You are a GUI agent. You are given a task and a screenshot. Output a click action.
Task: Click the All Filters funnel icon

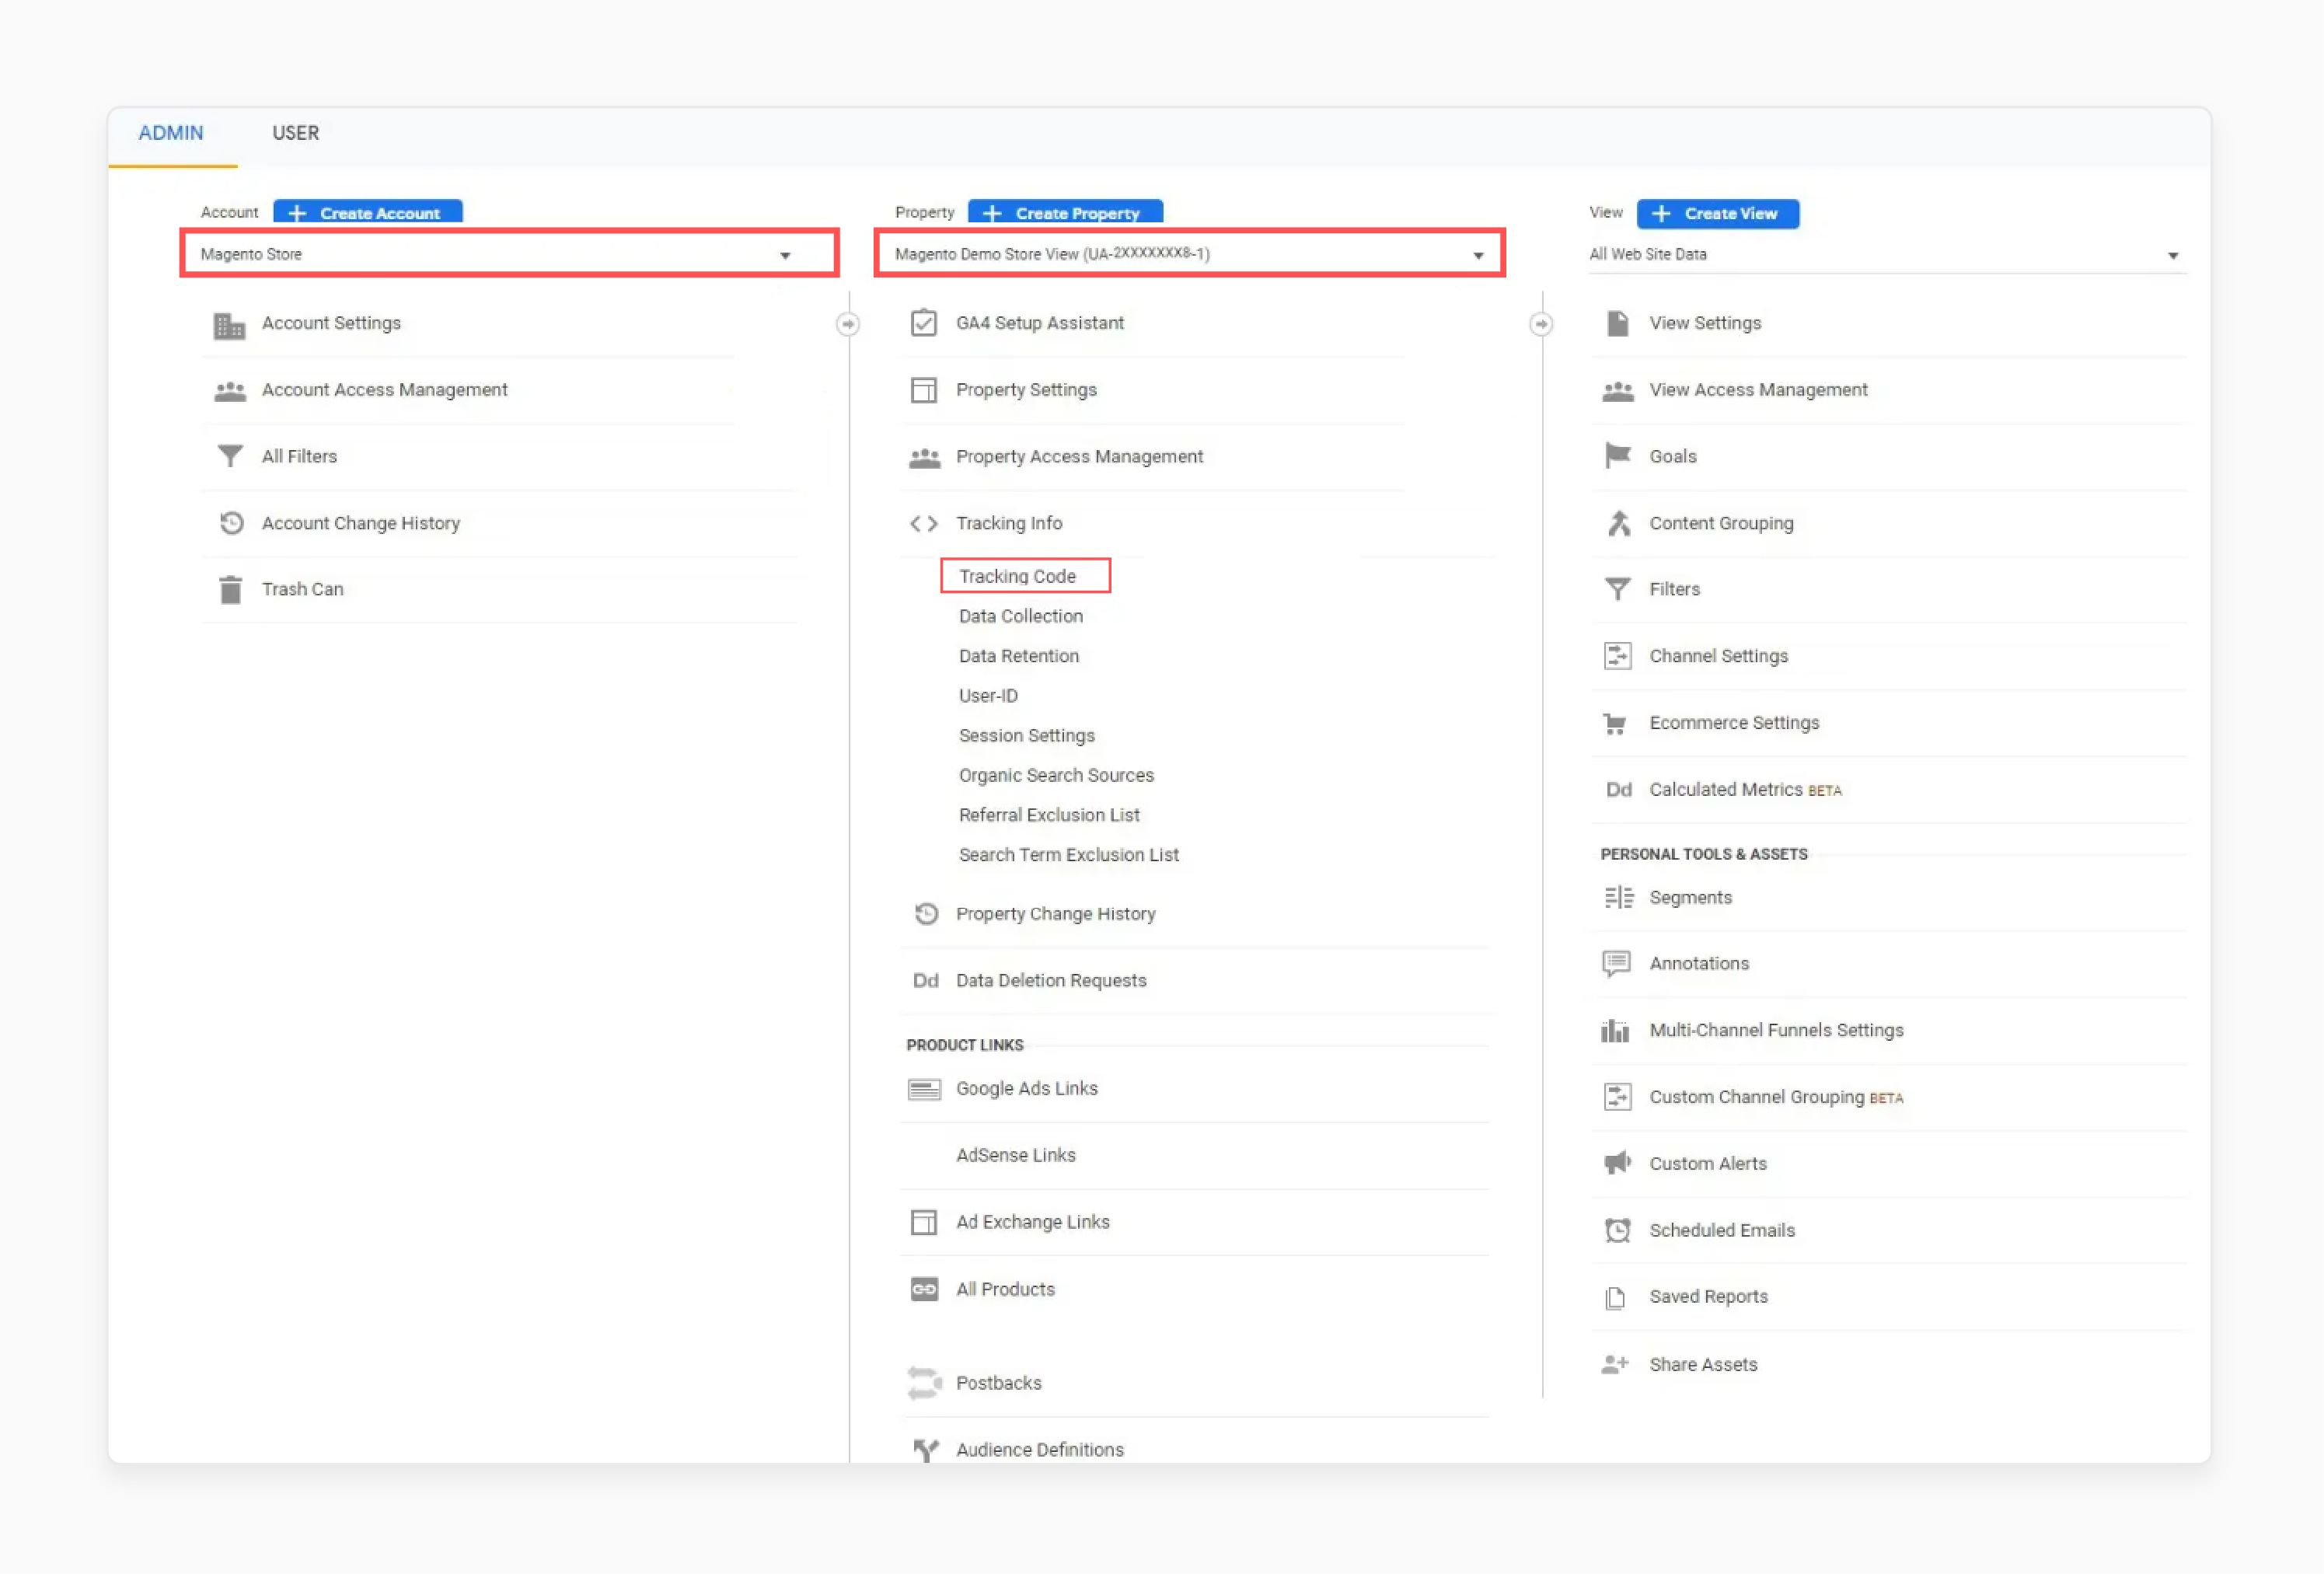click(x=229, y=456)
